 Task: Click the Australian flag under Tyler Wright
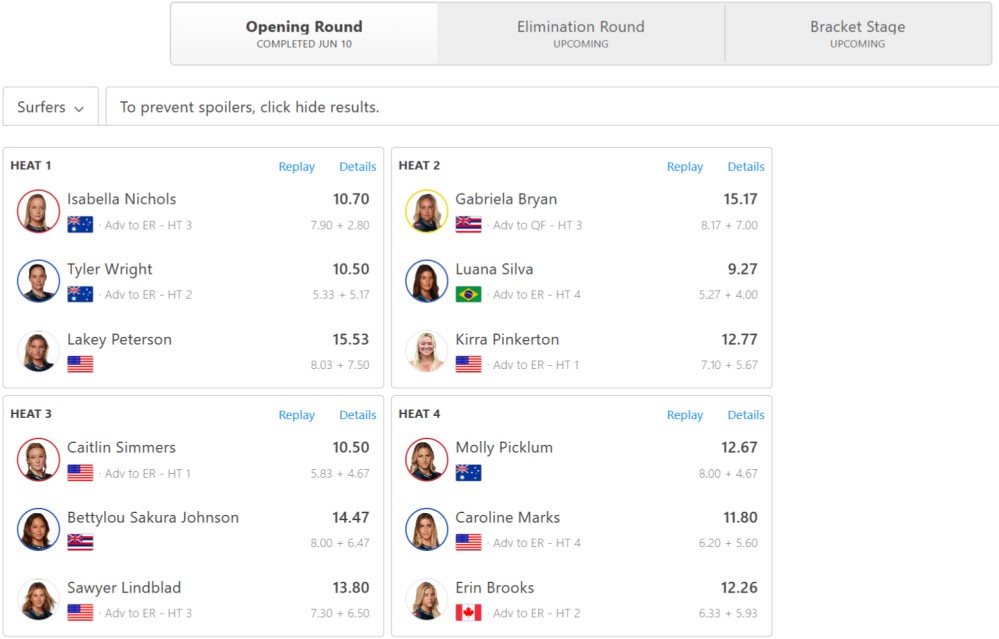coord(80,294)
